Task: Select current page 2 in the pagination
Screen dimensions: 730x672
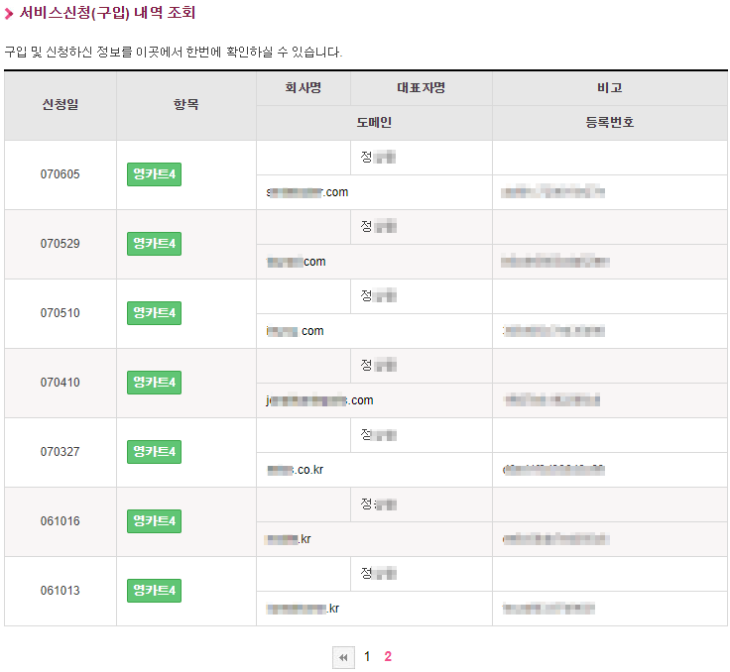Action: tap(388, 657)
